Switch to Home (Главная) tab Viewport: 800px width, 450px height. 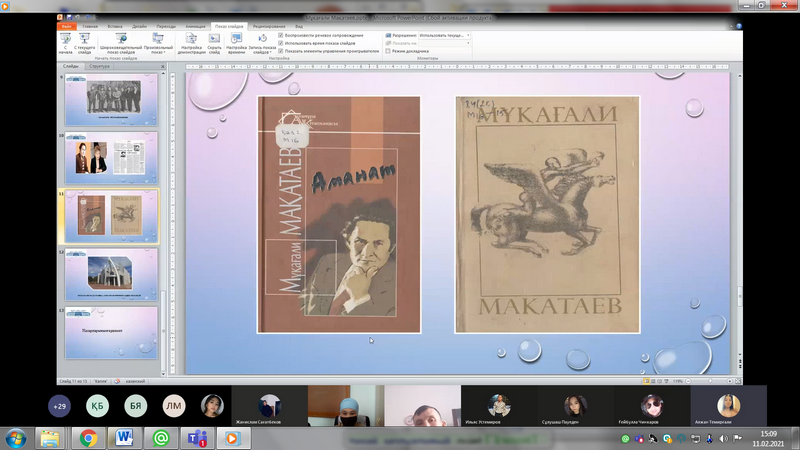[x=90, y=26]
